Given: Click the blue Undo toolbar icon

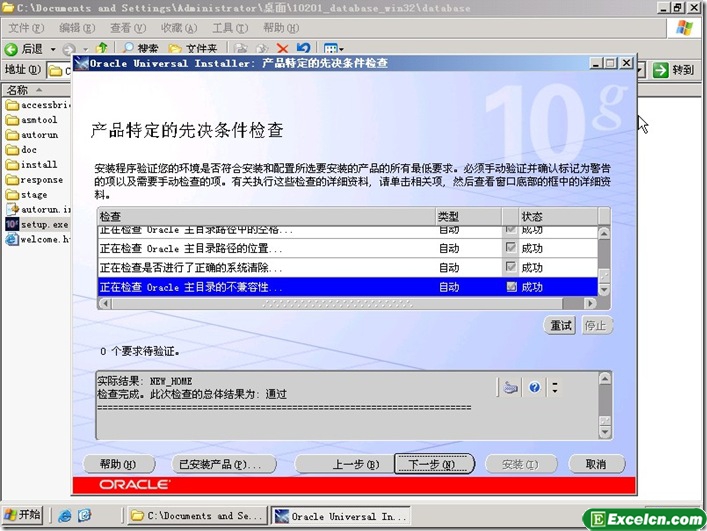Looking at the screenshot, I should pos(303,48).
